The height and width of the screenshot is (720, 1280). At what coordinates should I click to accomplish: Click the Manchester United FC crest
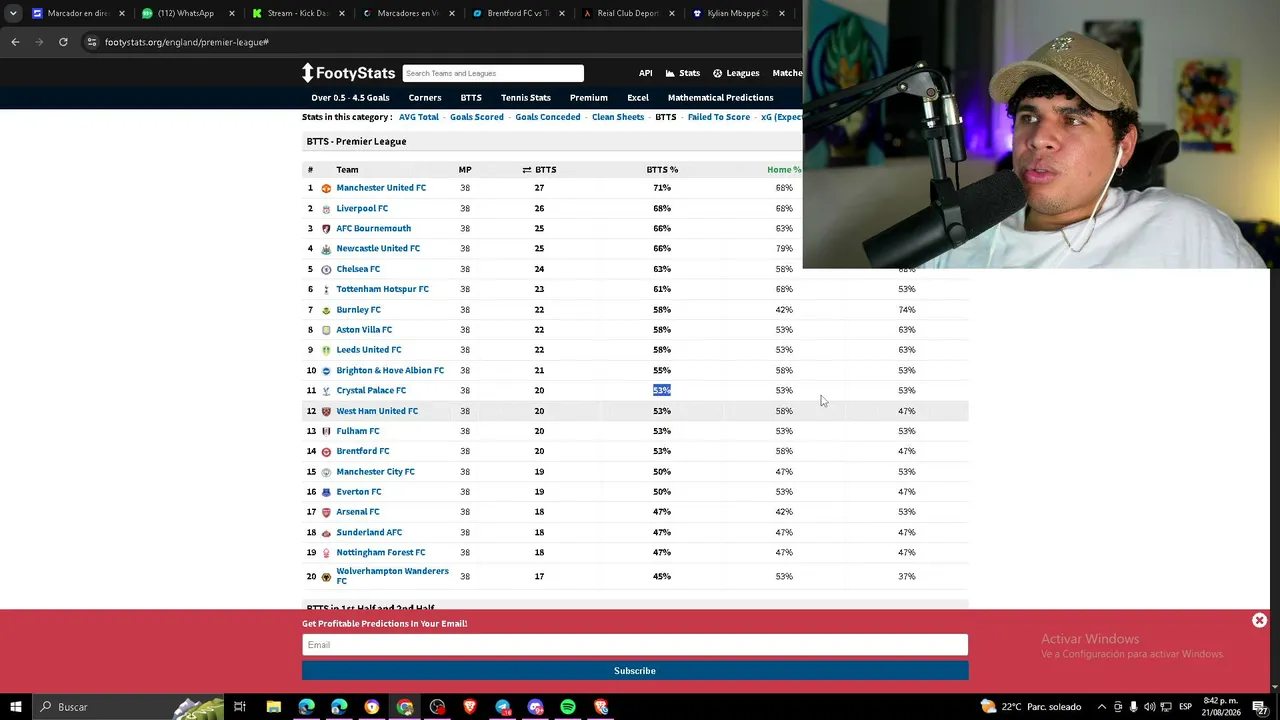(x=326, y=188)
